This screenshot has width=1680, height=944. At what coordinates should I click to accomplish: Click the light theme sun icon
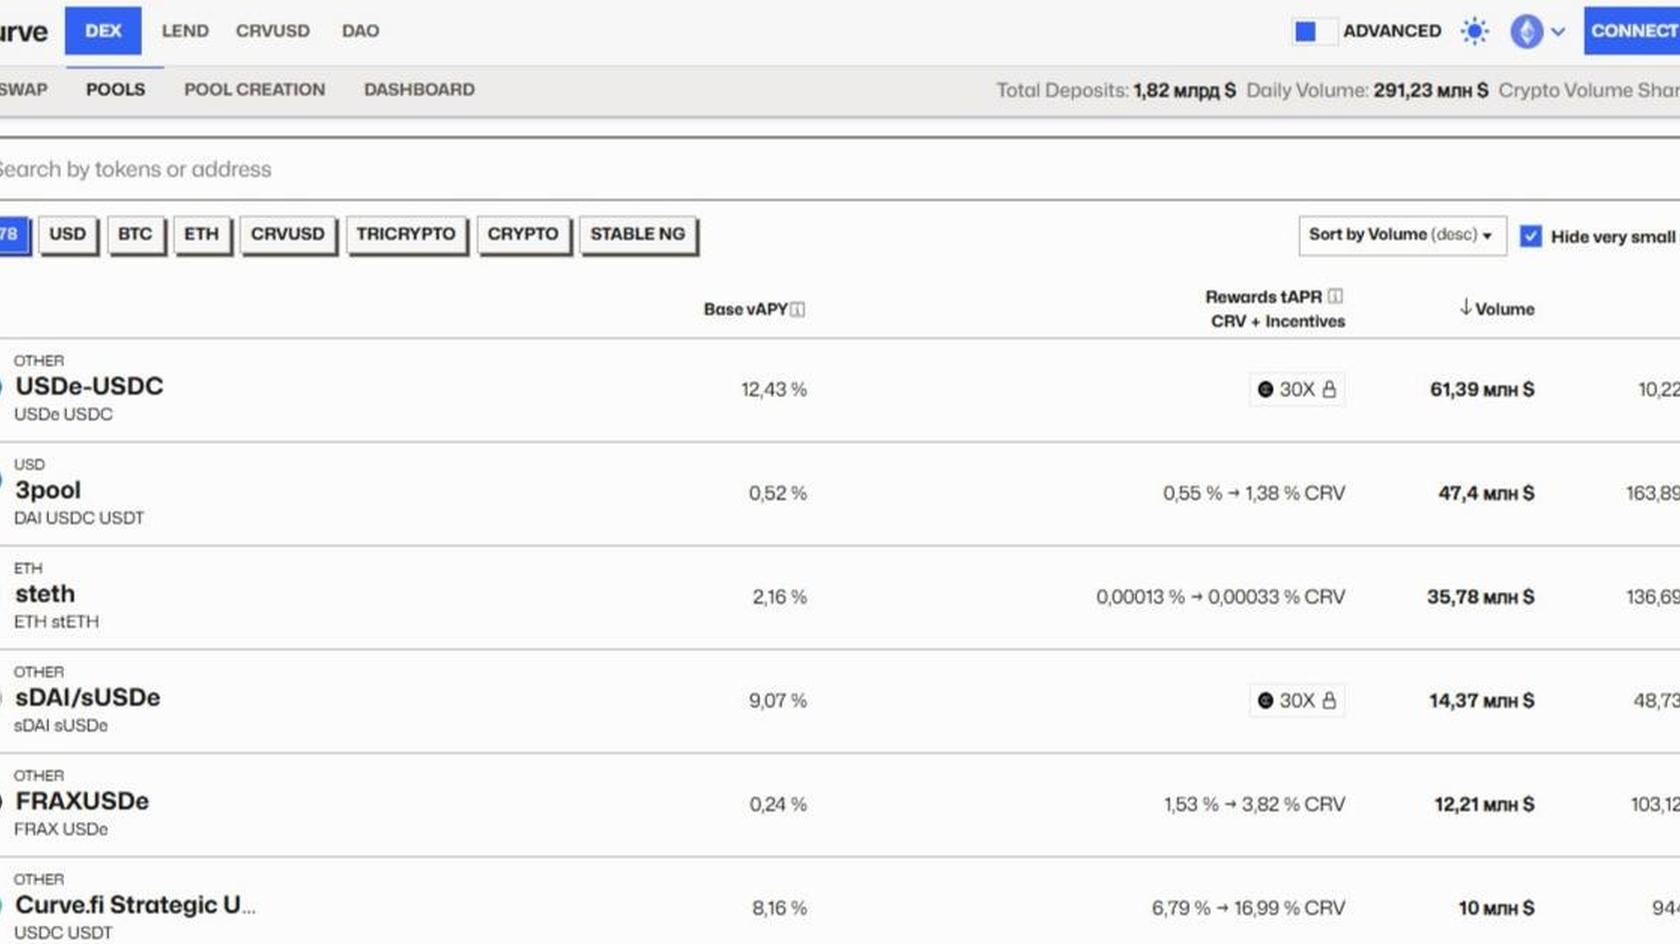[x=1473, y=31]
